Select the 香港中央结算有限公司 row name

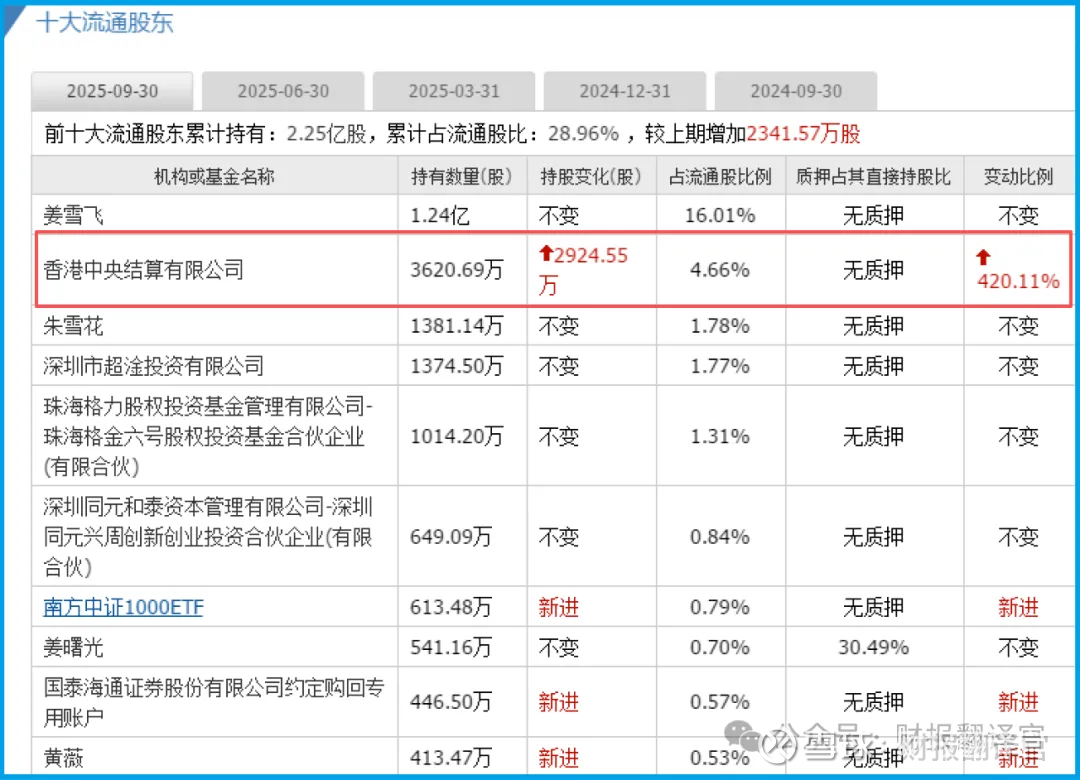(143, 269)
